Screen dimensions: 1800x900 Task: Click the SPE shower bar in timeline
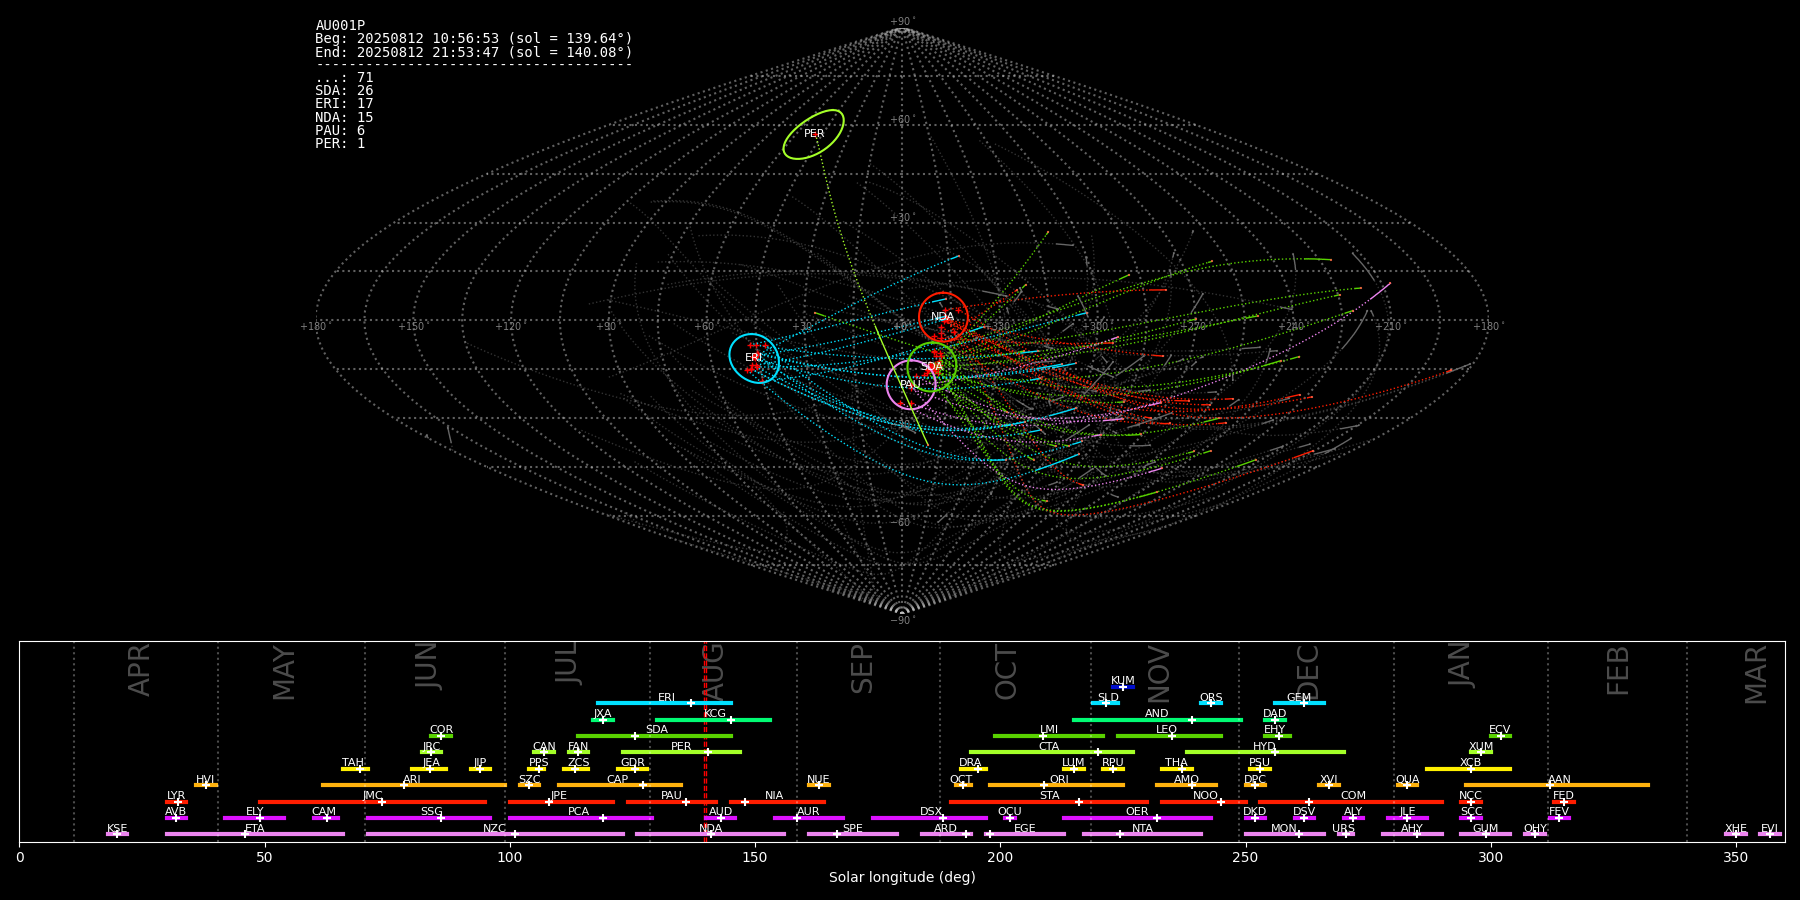coord(853,834)
